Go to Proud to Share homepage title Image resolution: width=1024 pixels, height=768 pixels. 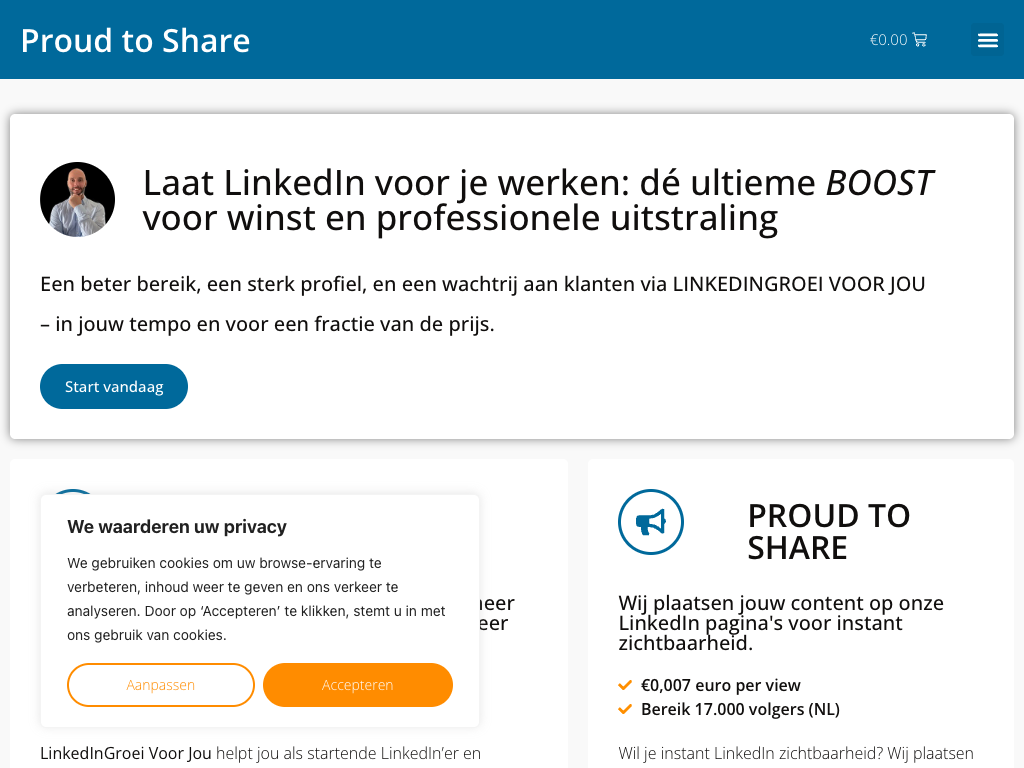click(135, 40)
